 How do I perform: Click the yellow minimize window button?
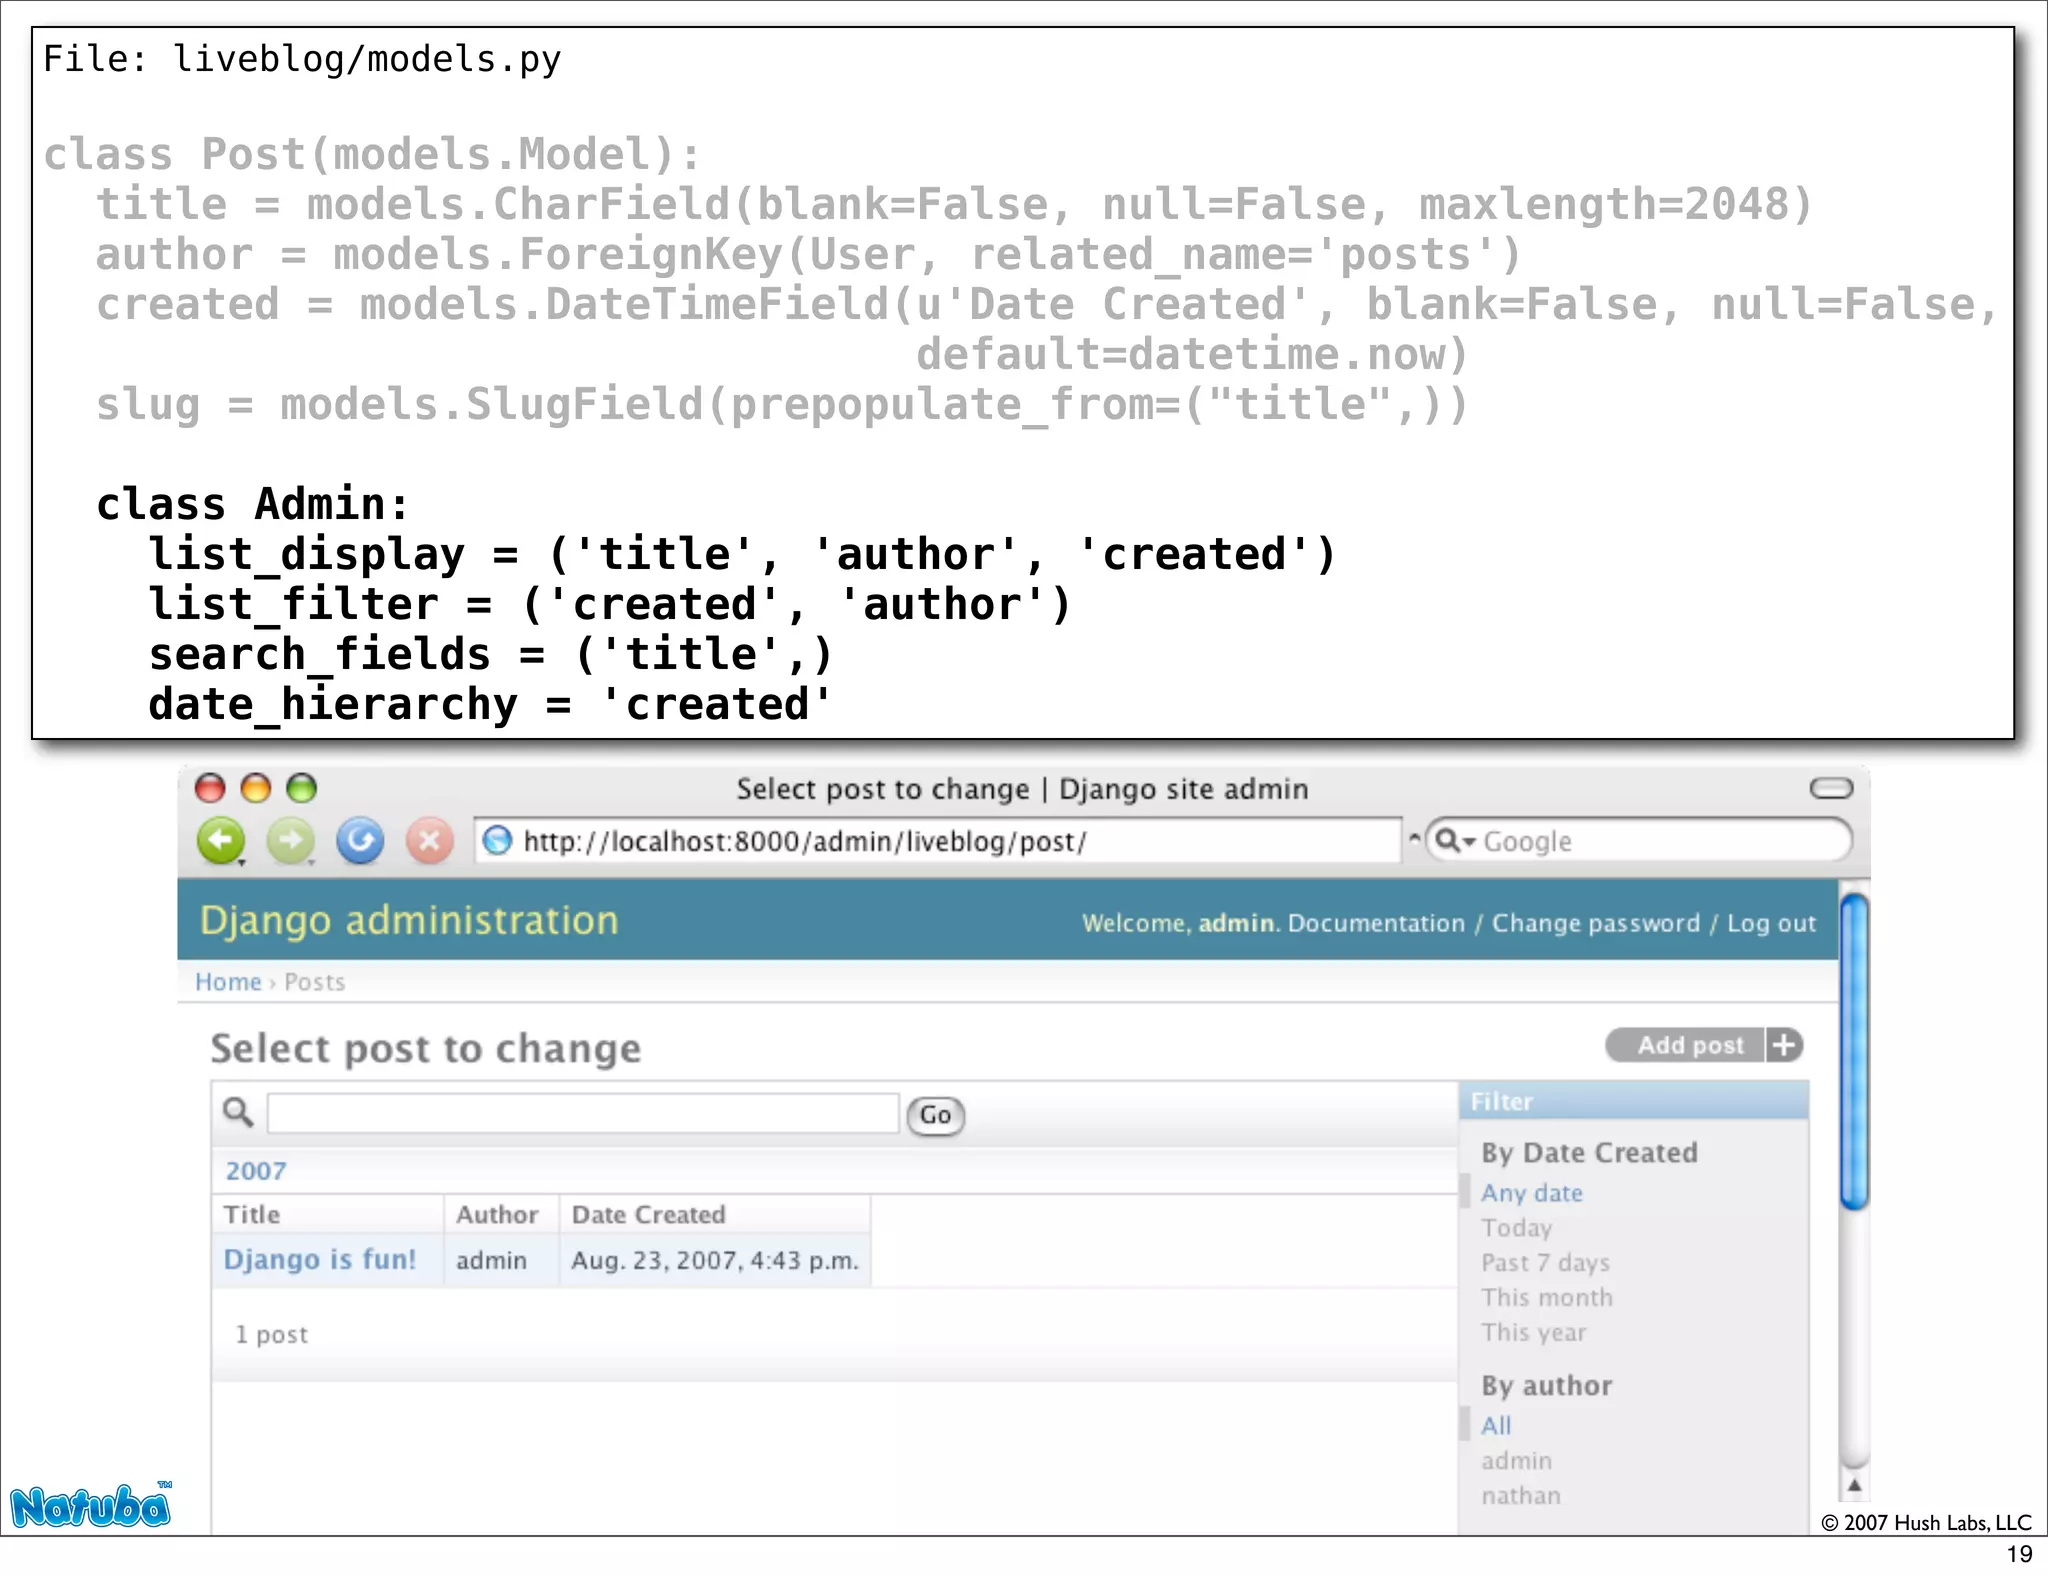[256, 788]
